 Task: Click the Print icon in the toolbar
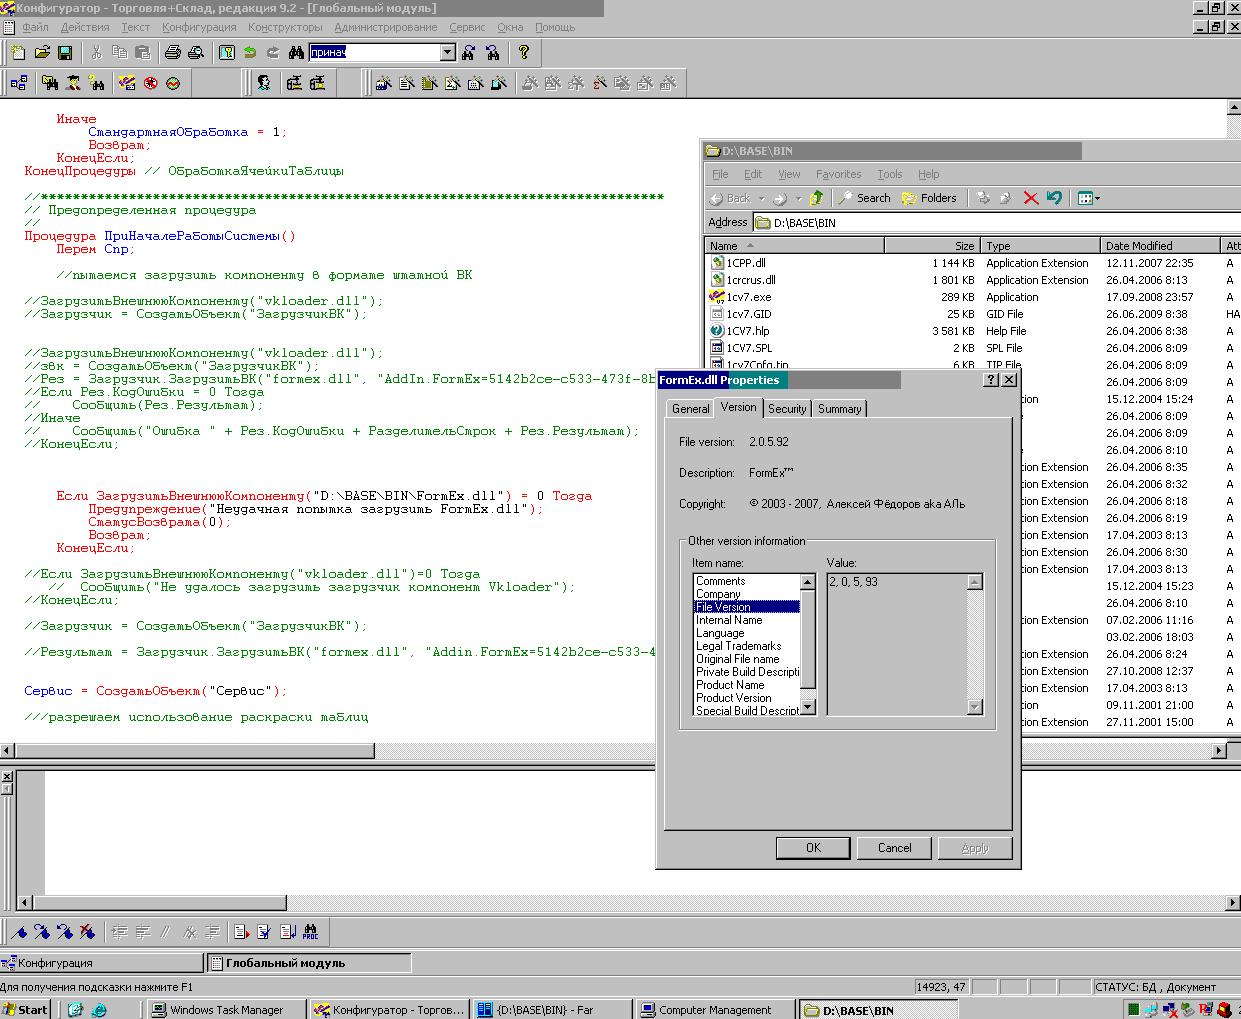[173, 53]
